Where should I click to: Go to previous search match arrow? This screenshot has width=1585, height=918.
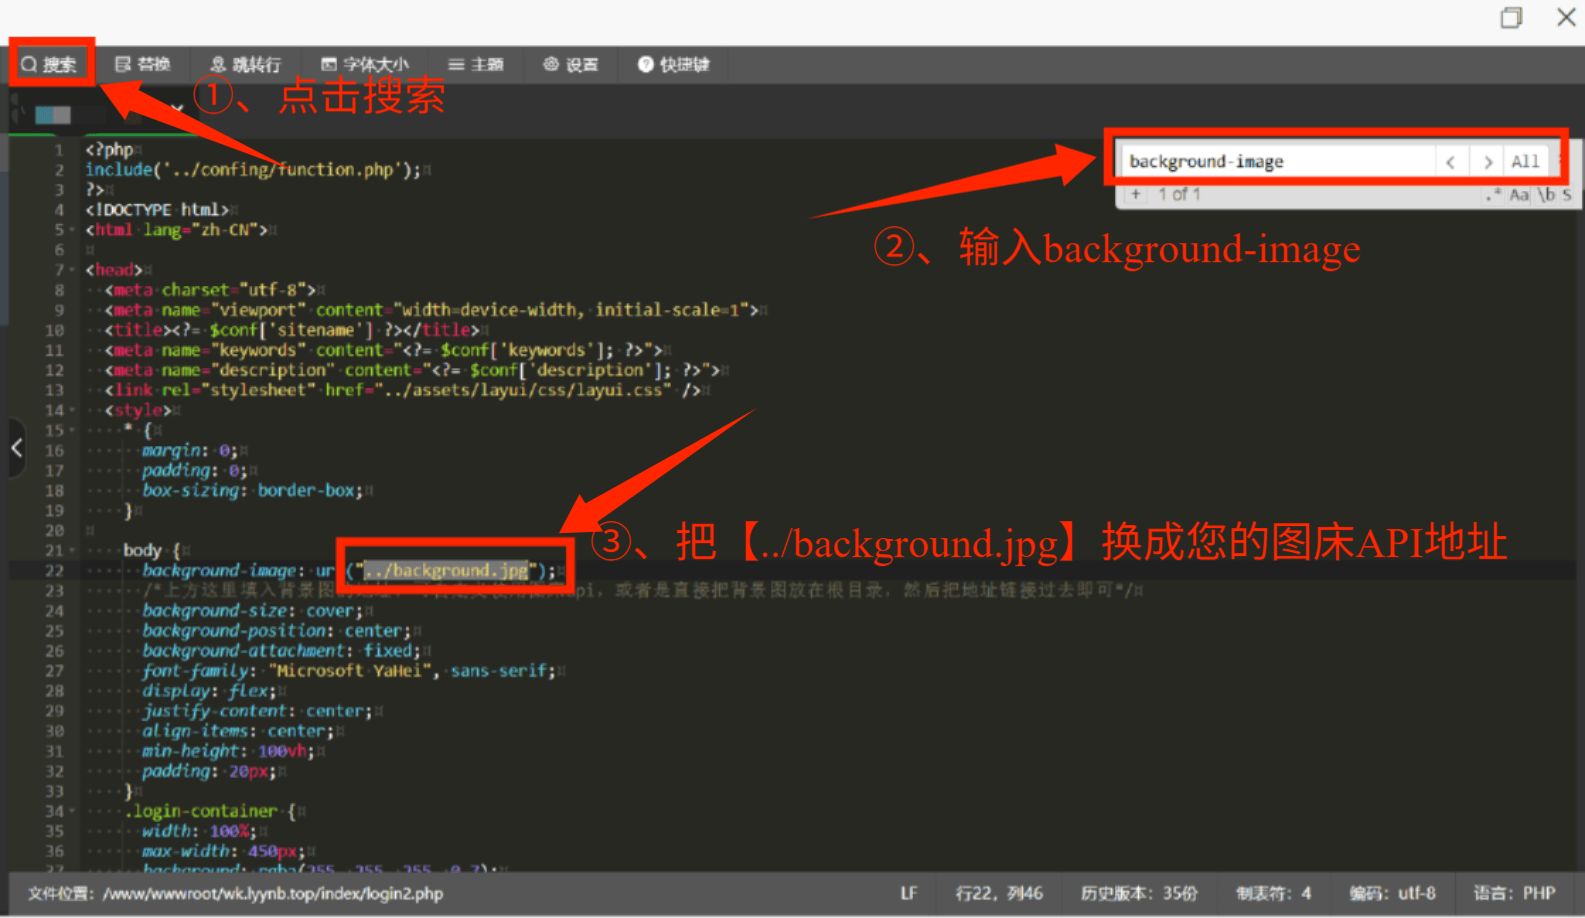point(1450,162)
